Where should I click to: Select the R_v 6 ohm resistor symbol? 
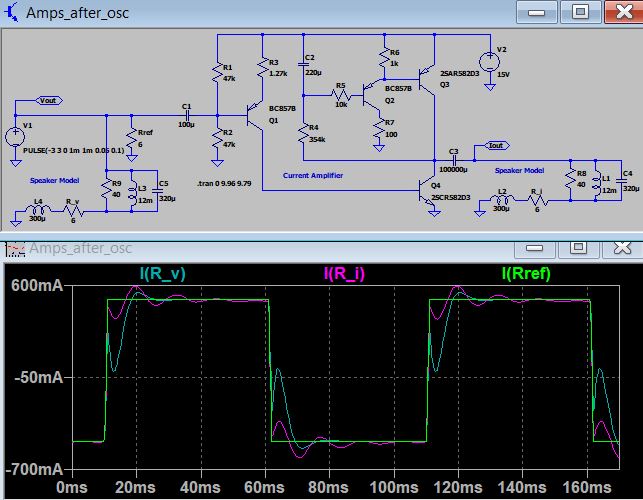point(73,211)
